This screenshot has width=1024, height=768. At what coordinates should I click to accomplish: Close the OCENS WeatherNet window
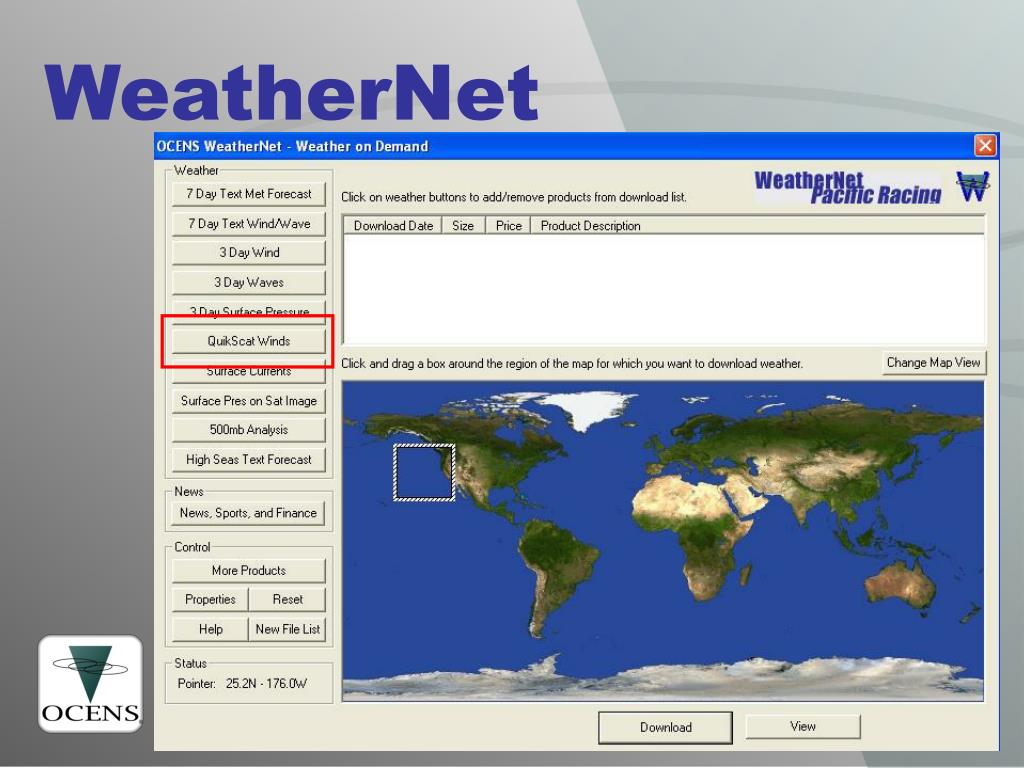tap(985, 145)
